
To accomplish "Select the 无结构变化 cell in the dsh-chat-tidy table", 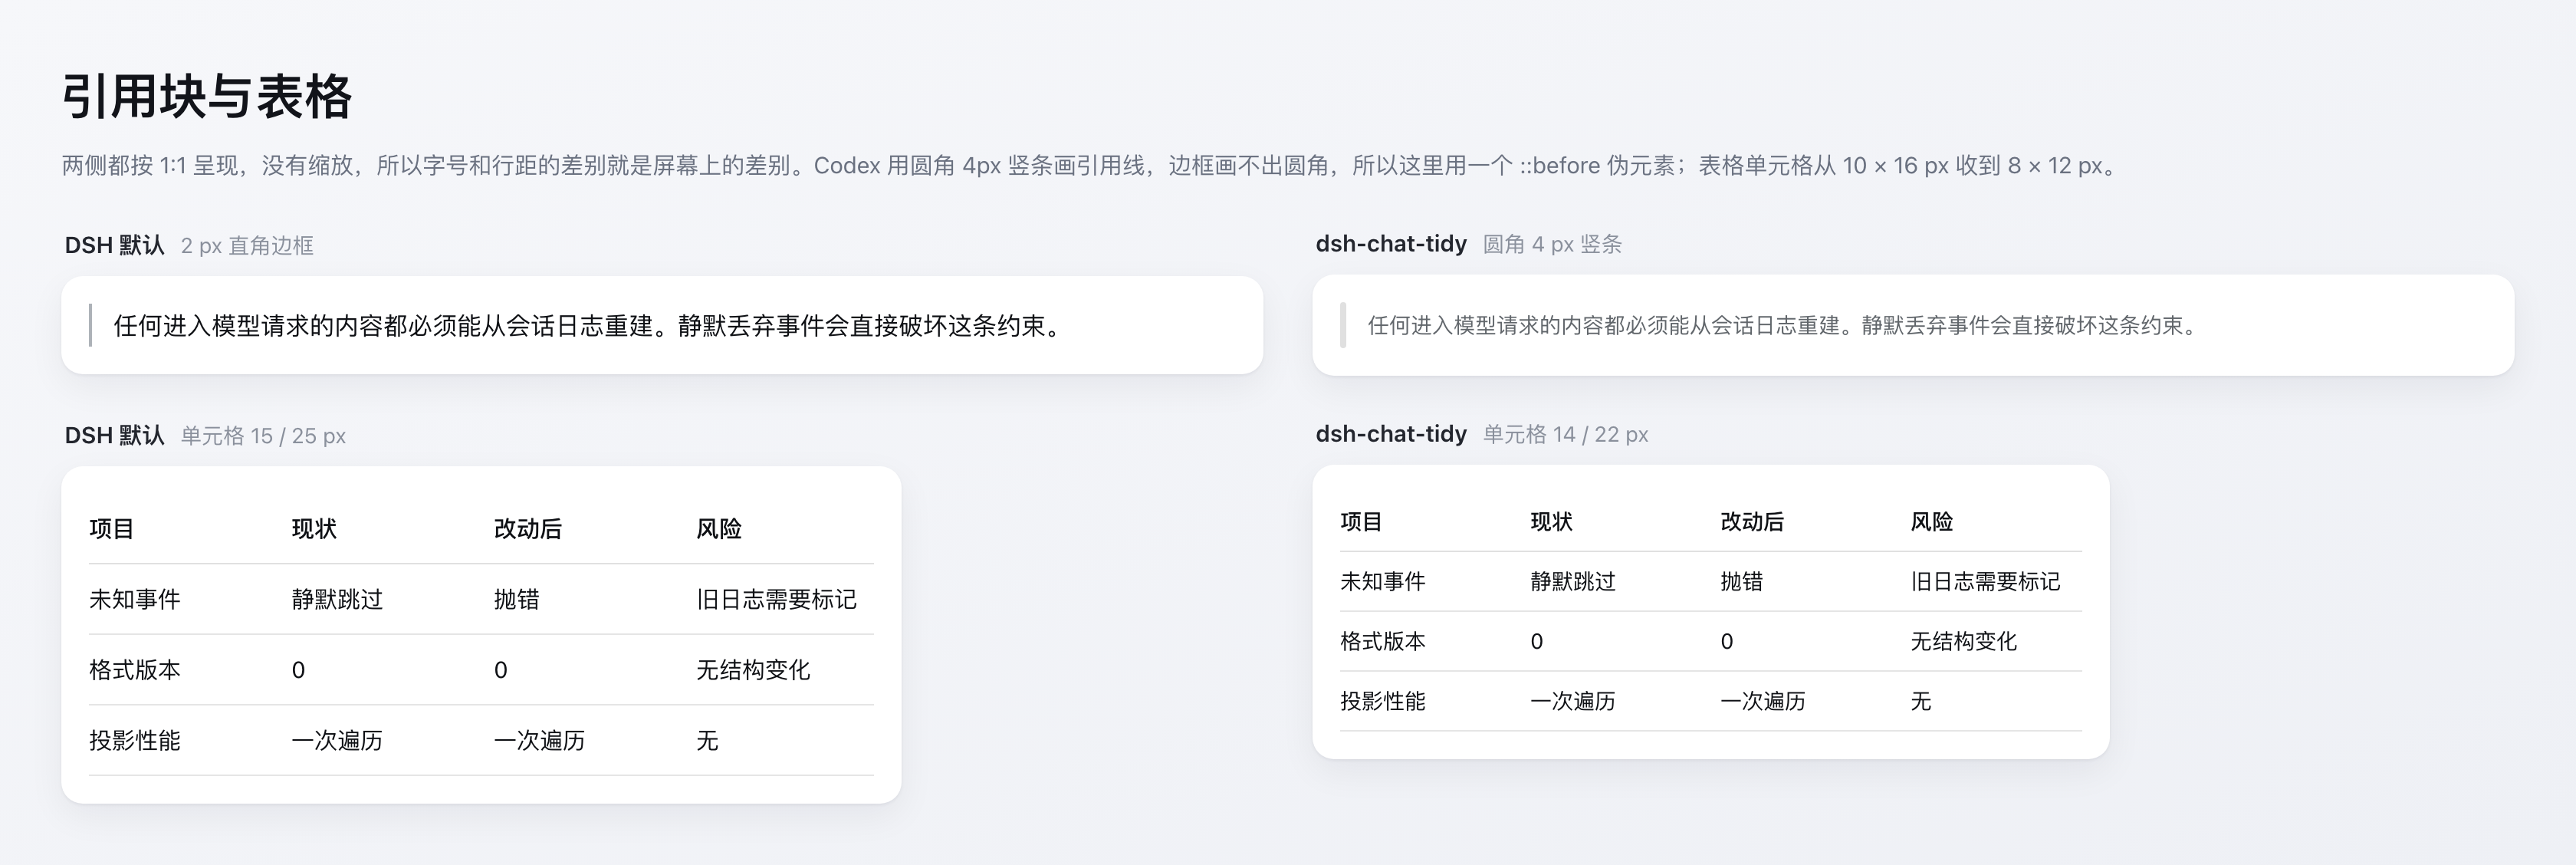I will pyautogui.click(x=1964, y=641).
